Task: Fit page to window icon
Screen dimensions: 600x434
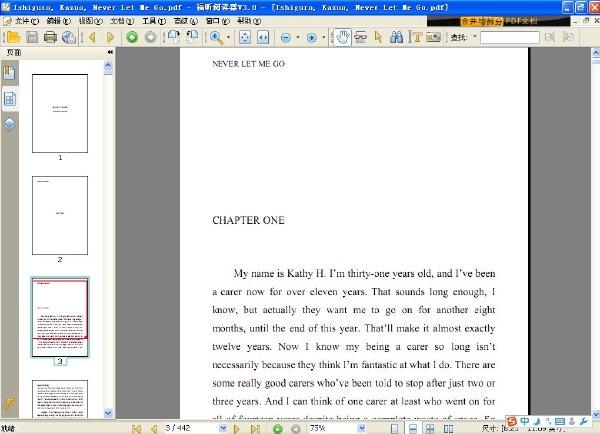Action: point(245,37)
